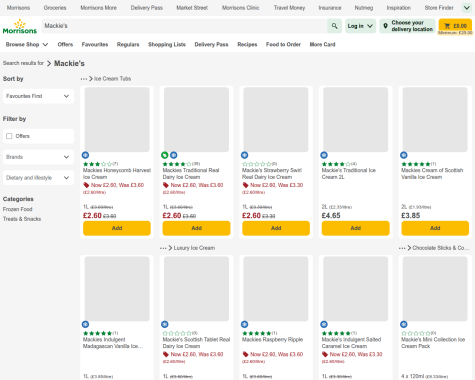Screen dimensions: 475x380
Task: Open the Treats & Snacks category
Action: 22,219
